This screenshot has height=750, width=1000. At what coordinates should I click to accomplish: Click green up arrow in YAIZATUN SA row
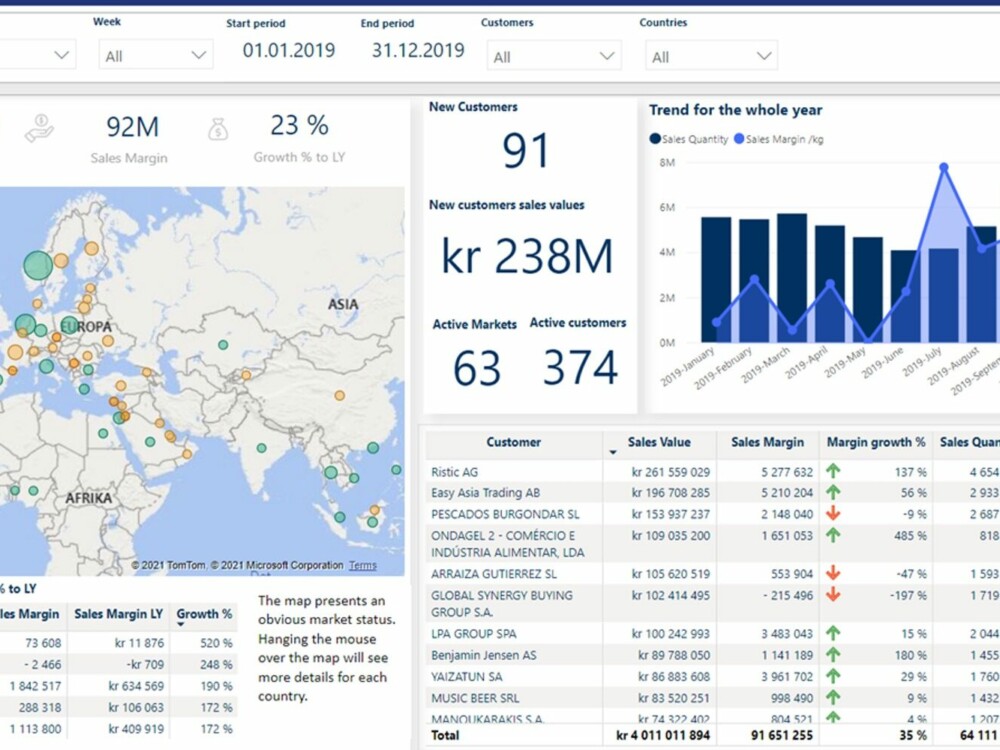point(833,676)
